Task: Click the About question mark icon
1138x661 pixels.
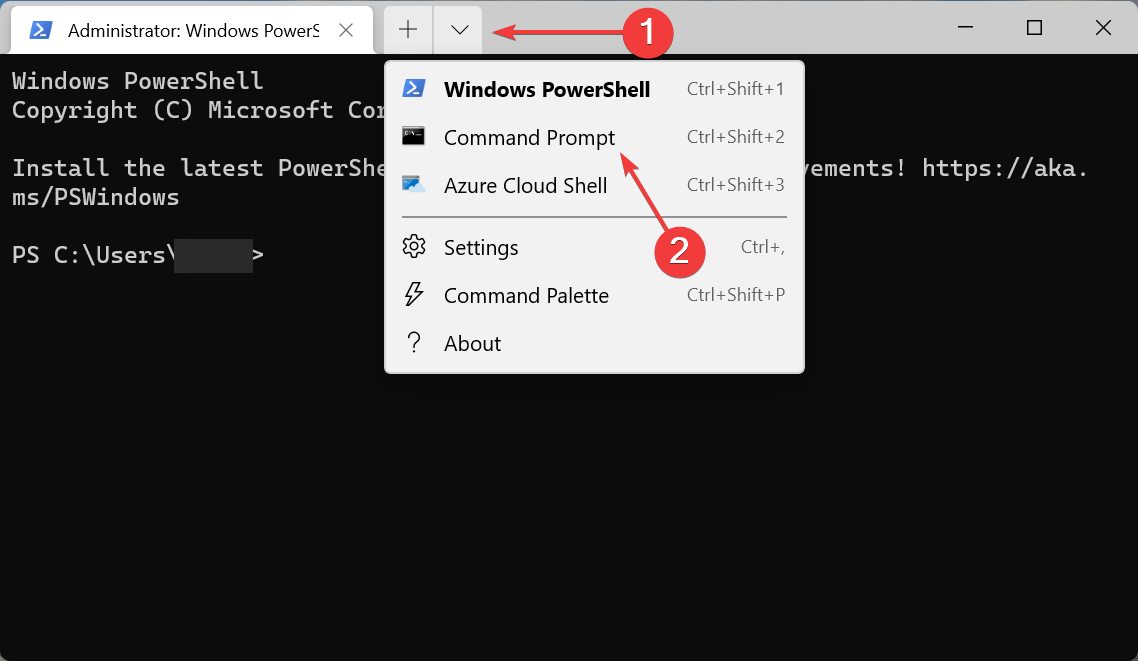Action: (414, 343)
